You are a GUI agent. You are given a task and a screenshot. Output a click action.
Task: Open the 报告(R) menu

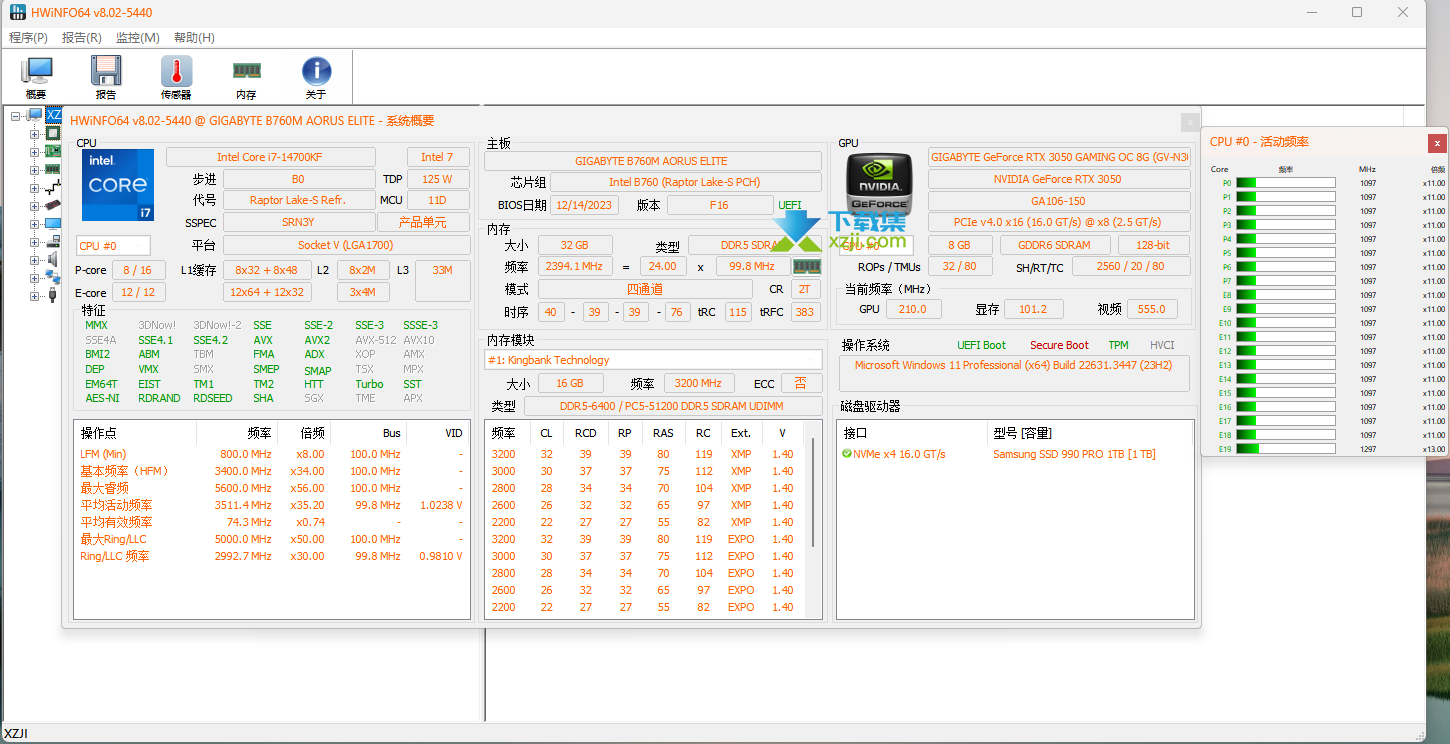tap(82, 38)
